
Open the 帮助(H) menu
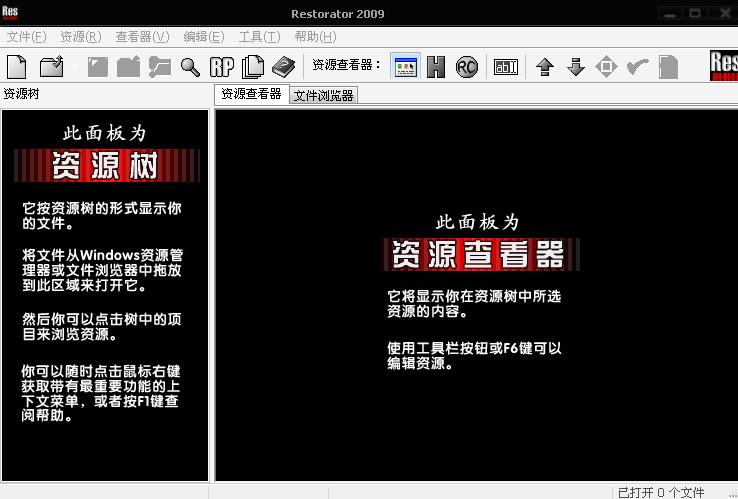[315, 37]
